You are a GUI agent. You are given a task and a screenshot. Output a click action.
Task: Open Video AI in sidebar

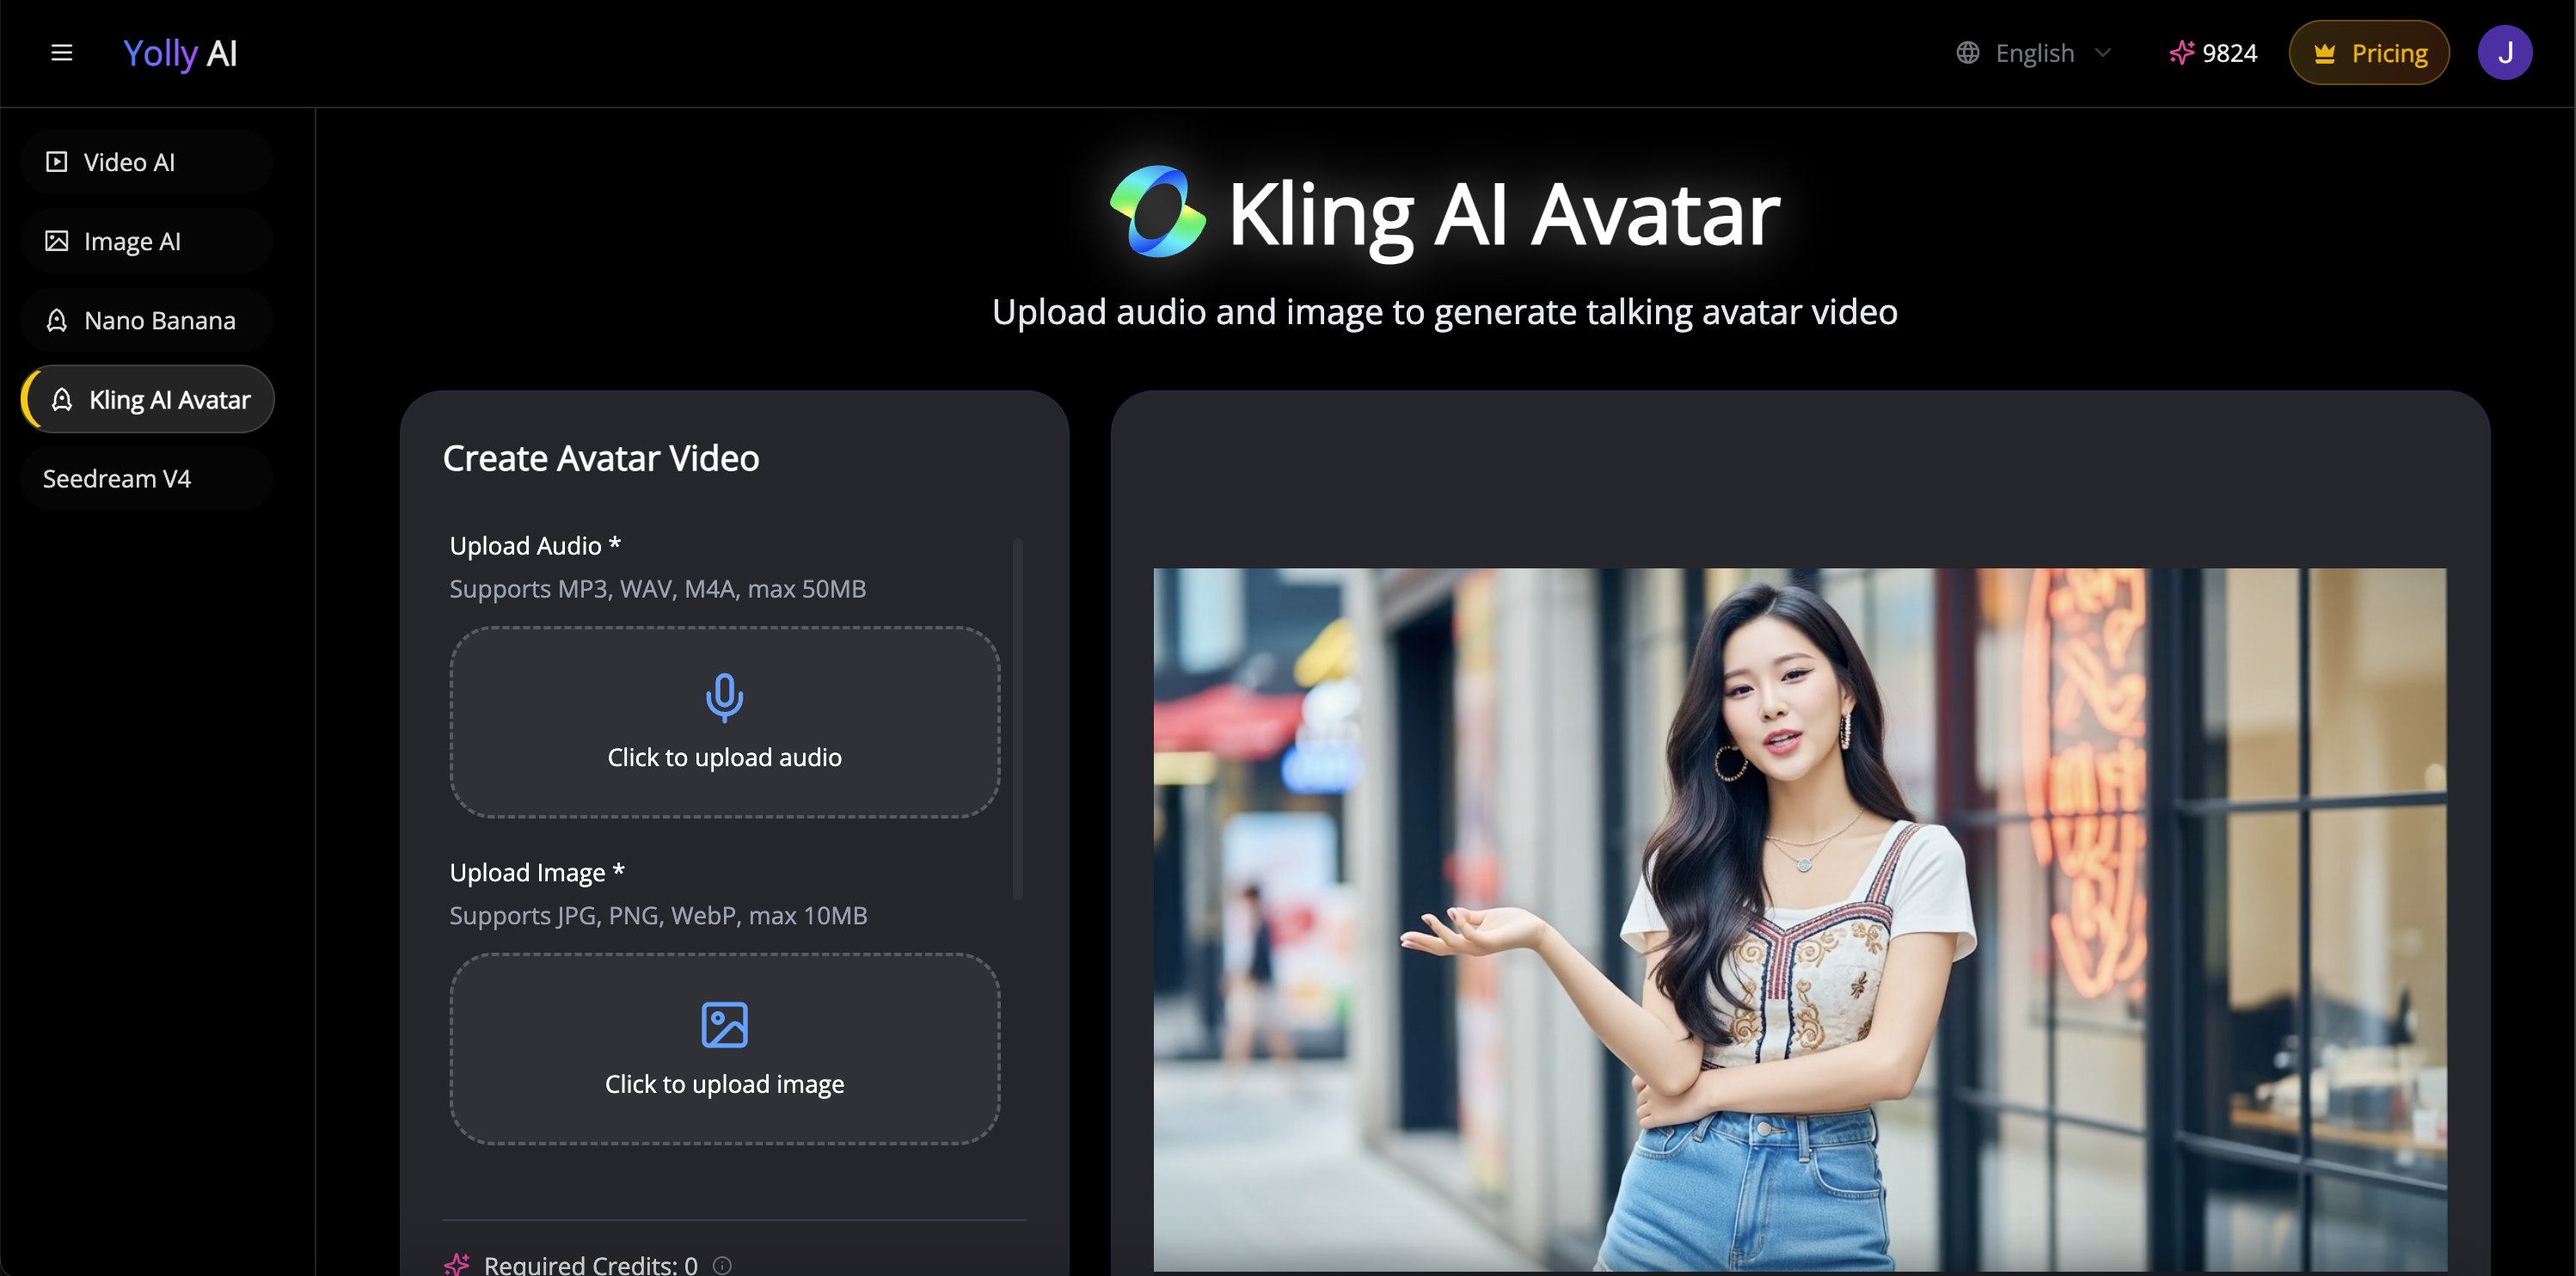click(x=147, y=162)
